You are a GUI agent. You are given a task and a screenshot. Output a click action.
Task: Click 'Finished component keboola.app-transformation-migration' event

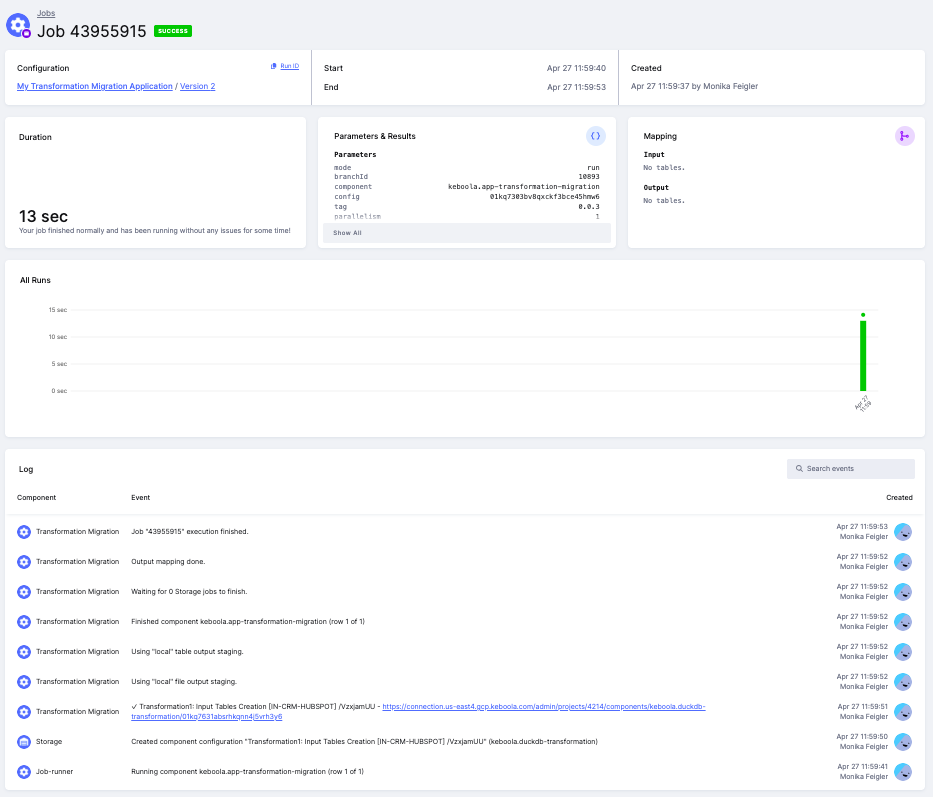tap(248, 621)
